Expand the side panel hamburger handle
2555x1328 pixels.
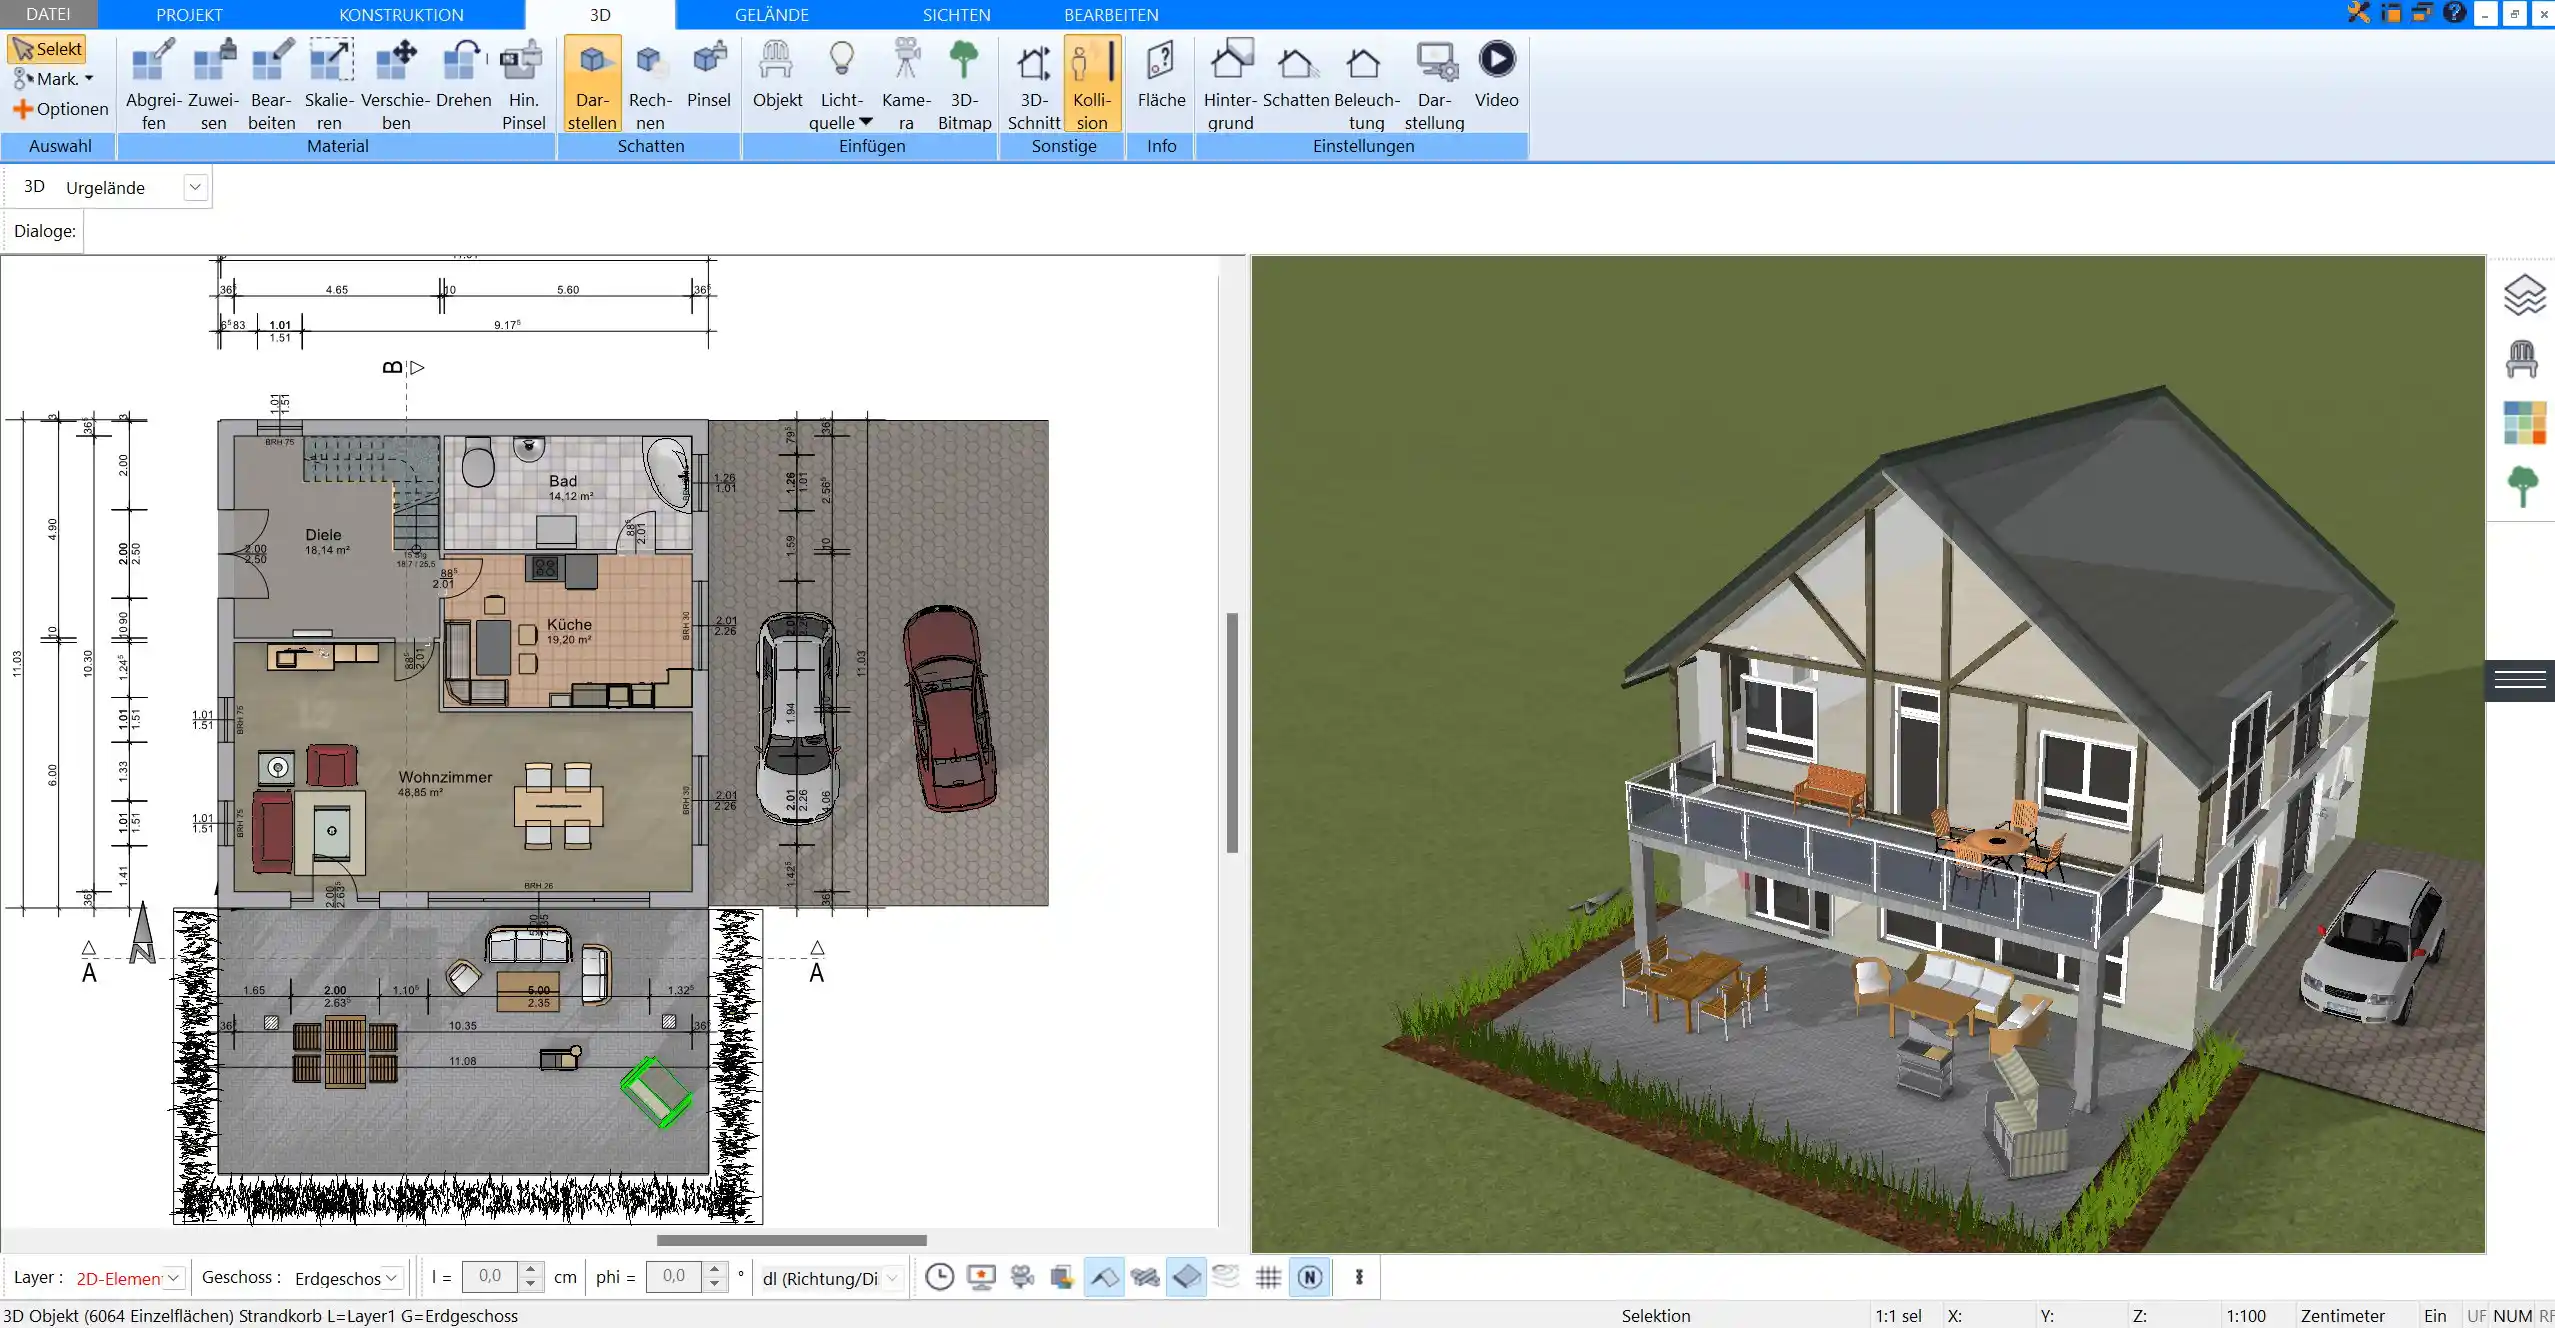2520,680
